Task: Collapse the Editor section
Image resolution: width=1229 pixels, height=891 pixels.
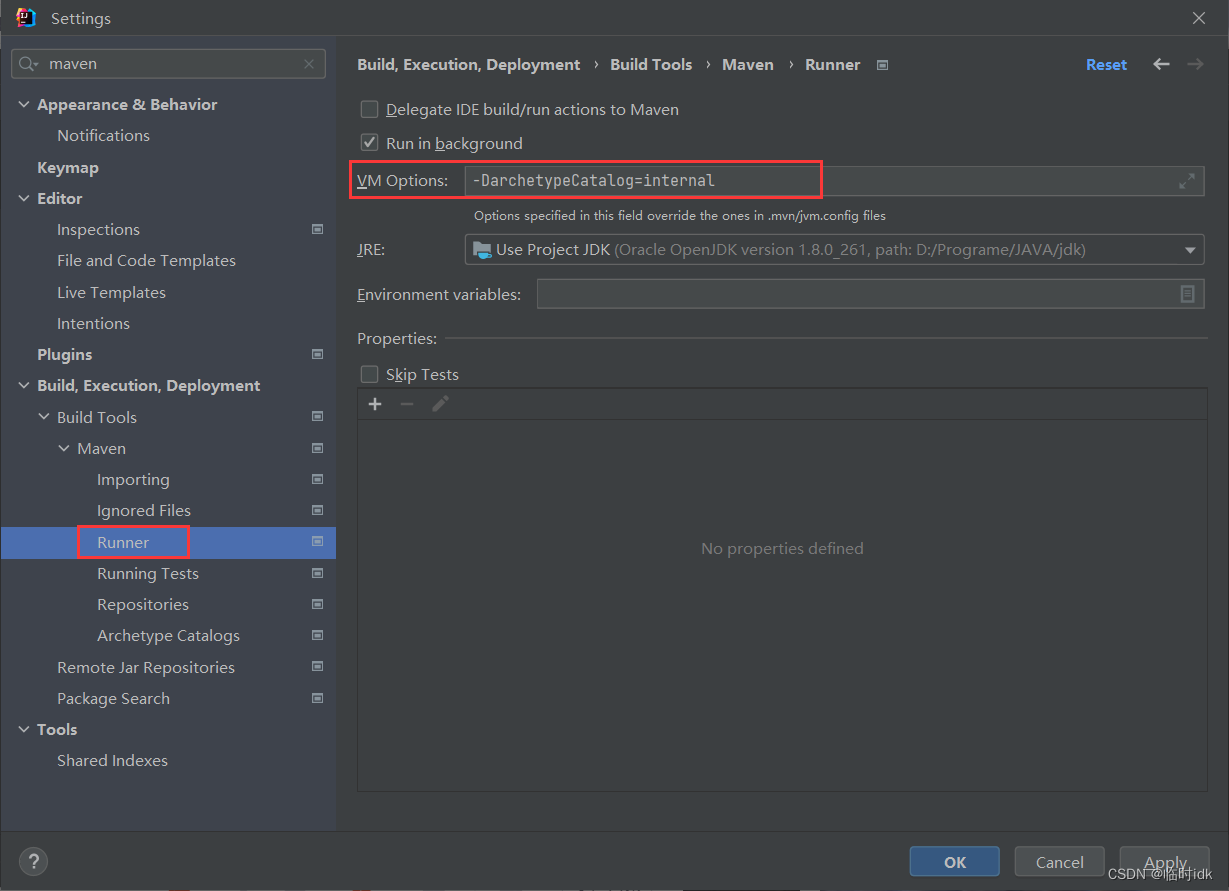Action: [x=24, y=198]
